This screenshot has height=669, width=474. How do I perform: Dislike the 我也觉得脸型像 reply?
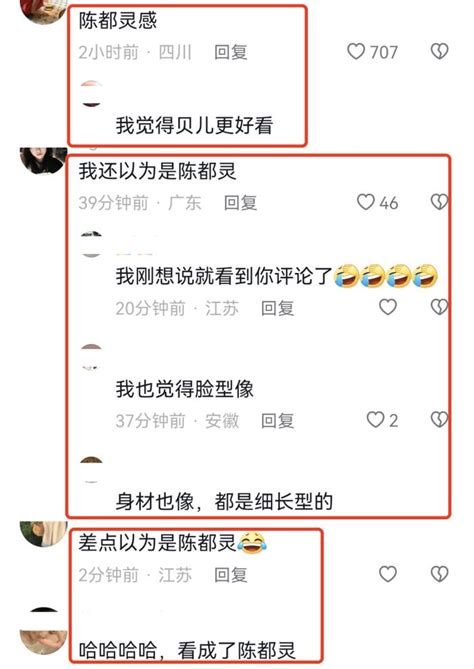(439, 420)
